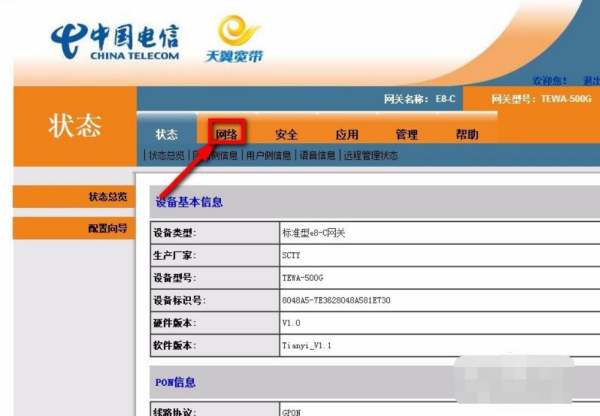
Task: Click the 退出 logout link
Action: 591,81
